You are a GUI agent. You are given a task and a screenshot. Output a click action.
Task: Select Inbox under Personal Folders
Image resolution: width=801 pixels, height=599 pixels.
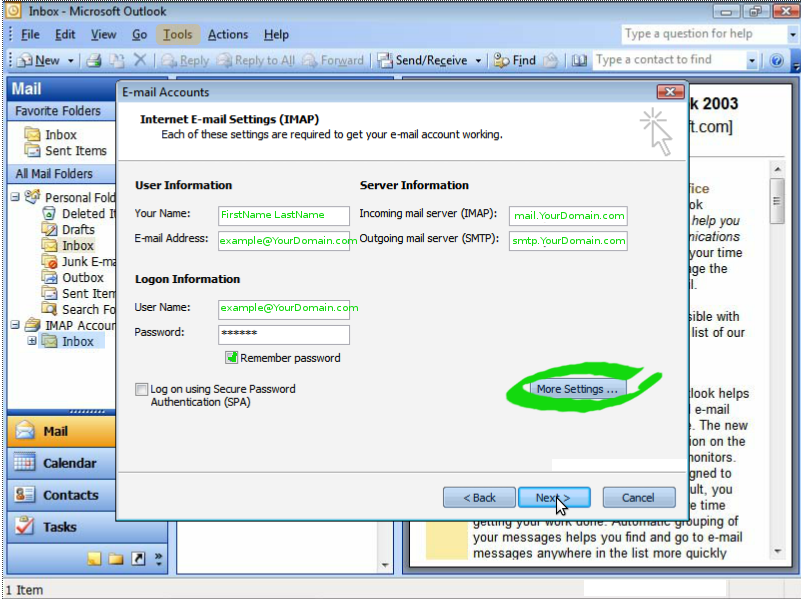coord(68,245)
